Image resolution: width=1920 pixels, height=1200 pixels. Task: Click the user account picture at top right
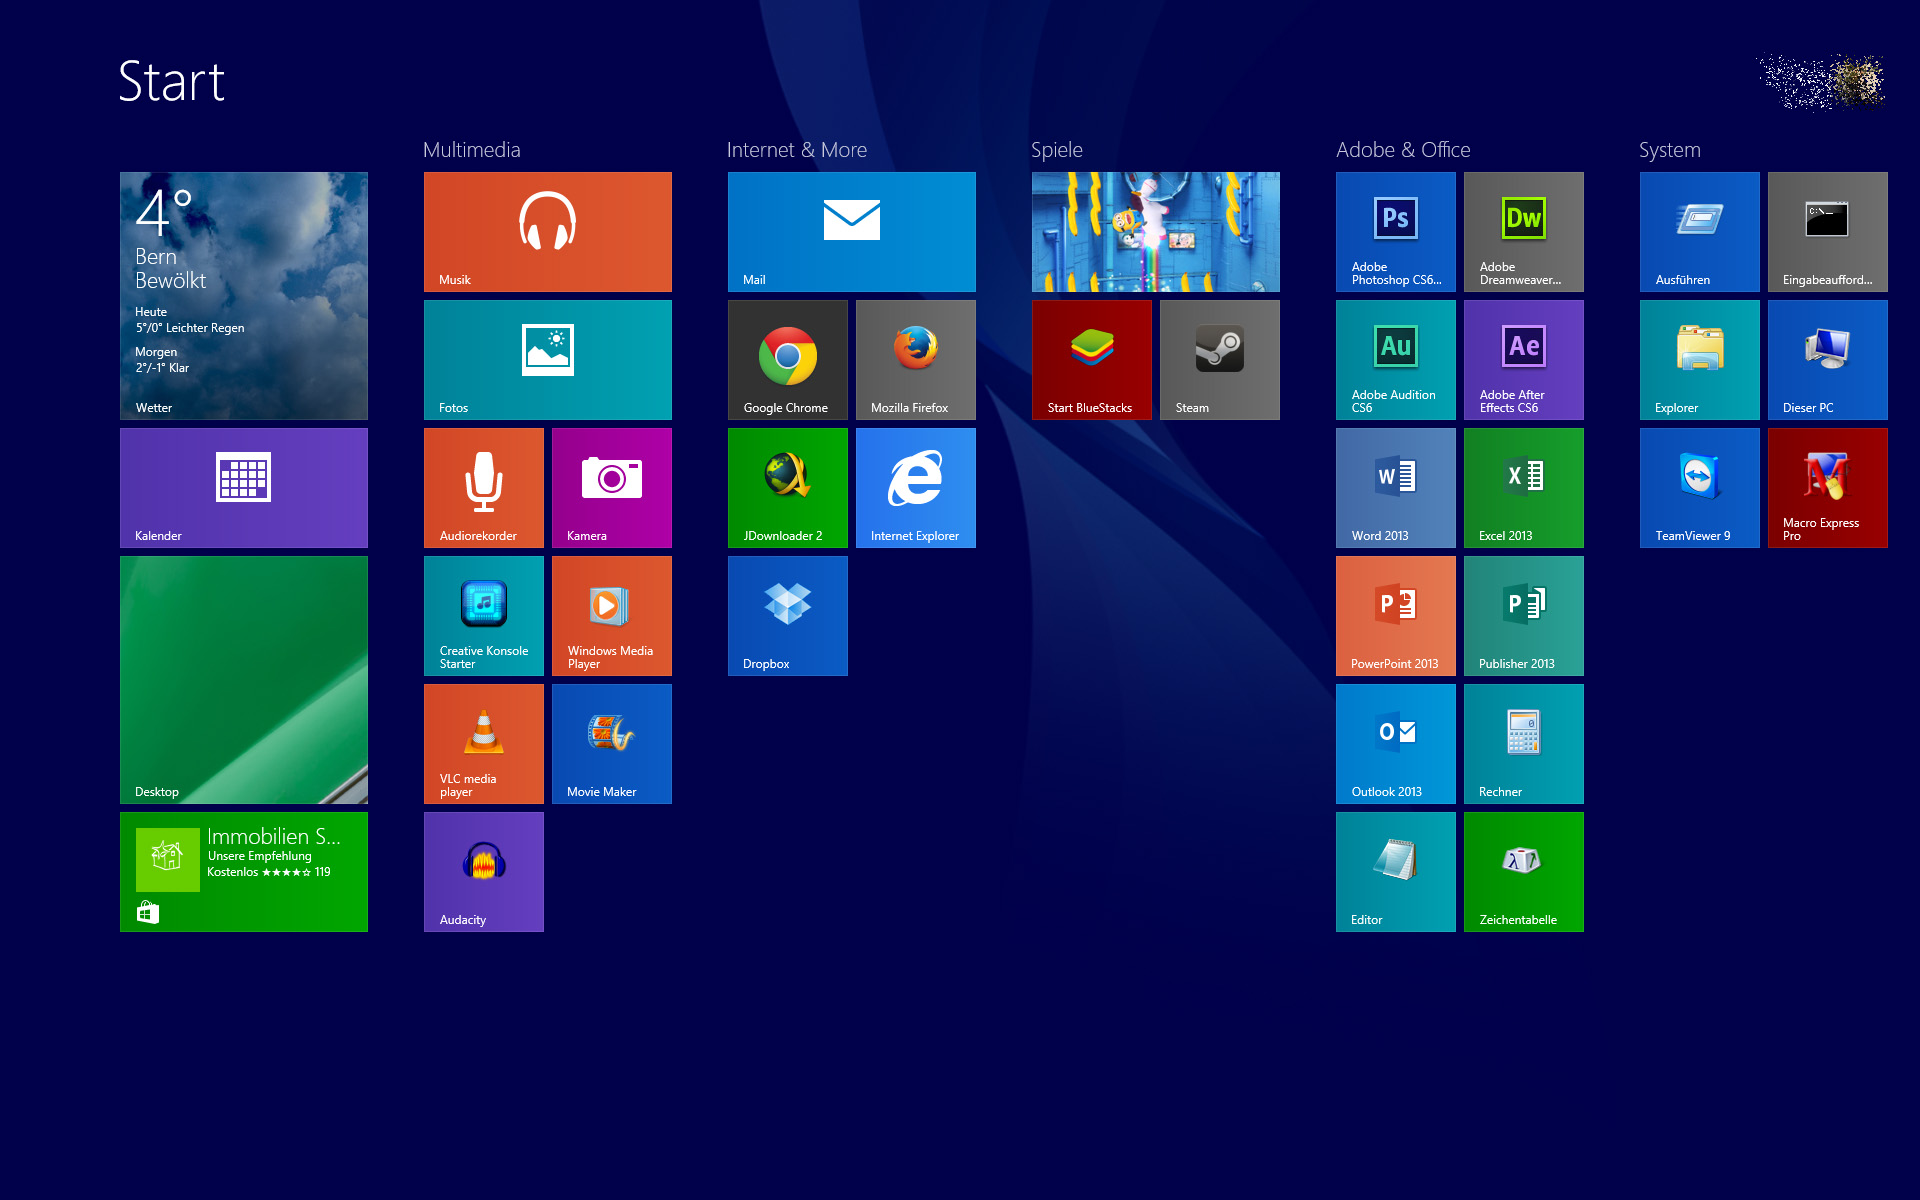pyautogui.click(x=1822, y=82)
